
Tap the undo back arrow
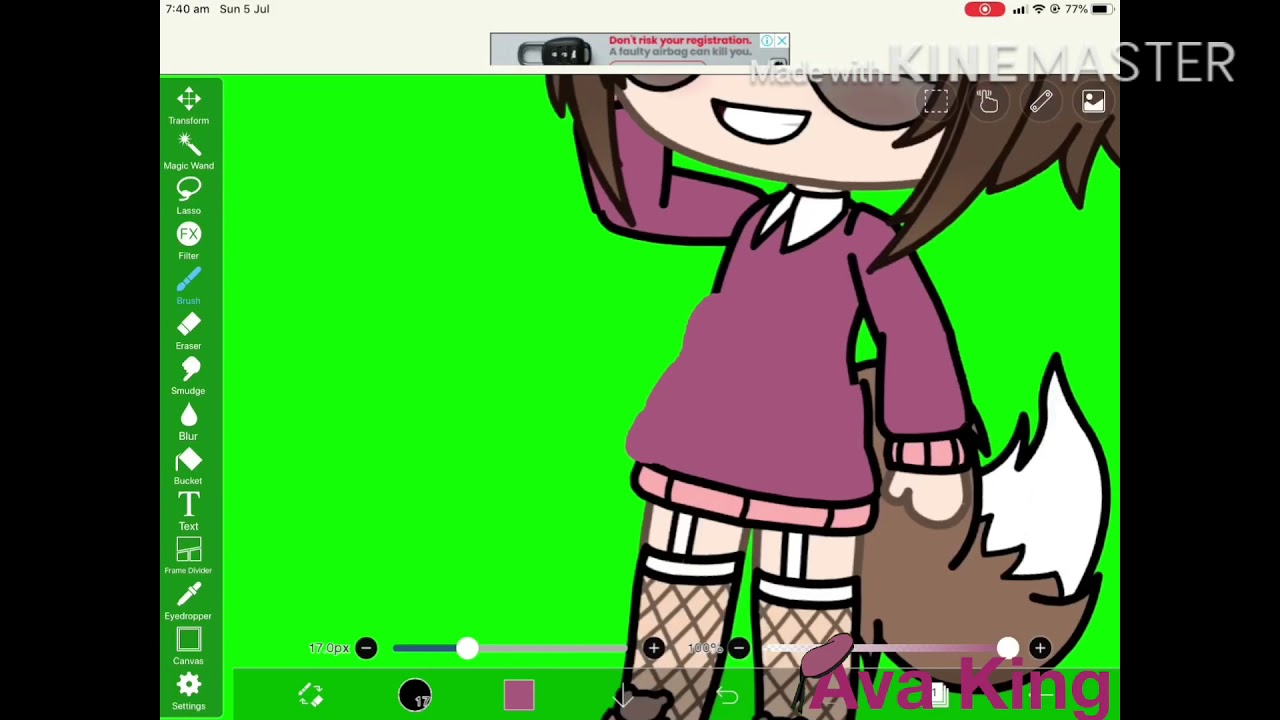click(727, 696)
